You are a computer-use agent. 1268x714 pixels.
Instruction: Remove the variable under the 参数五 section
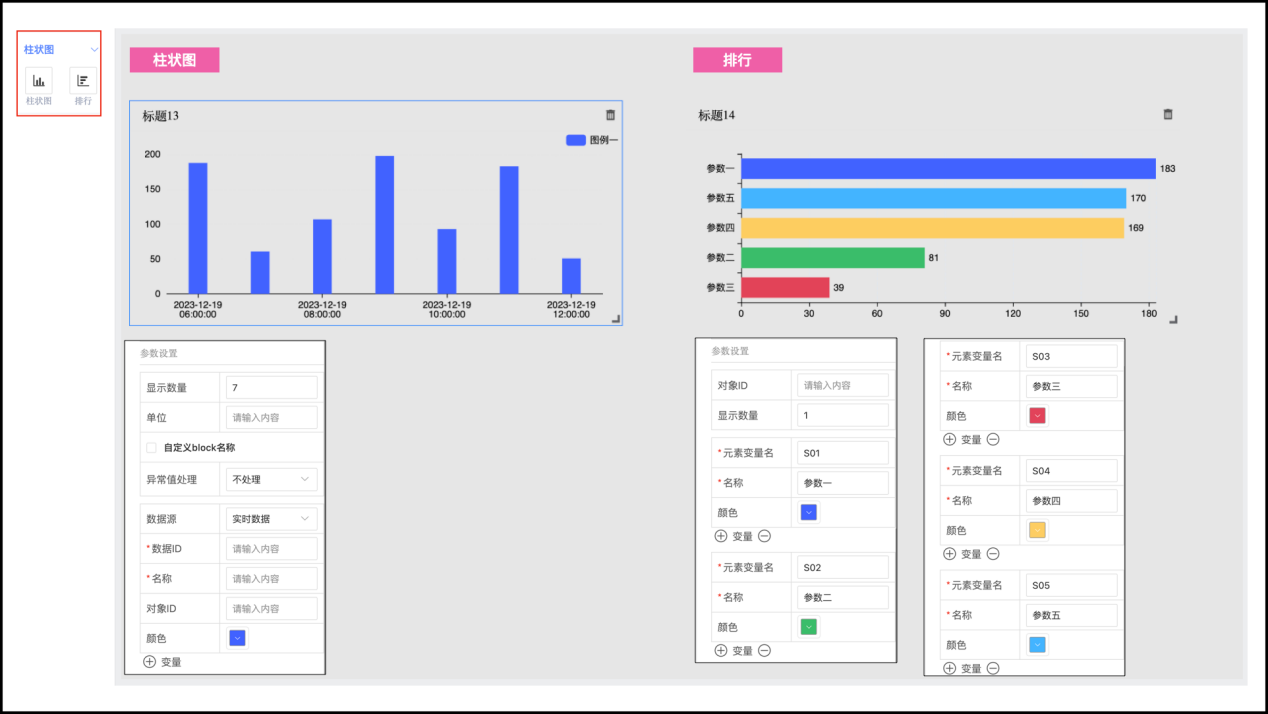point(993,668)
